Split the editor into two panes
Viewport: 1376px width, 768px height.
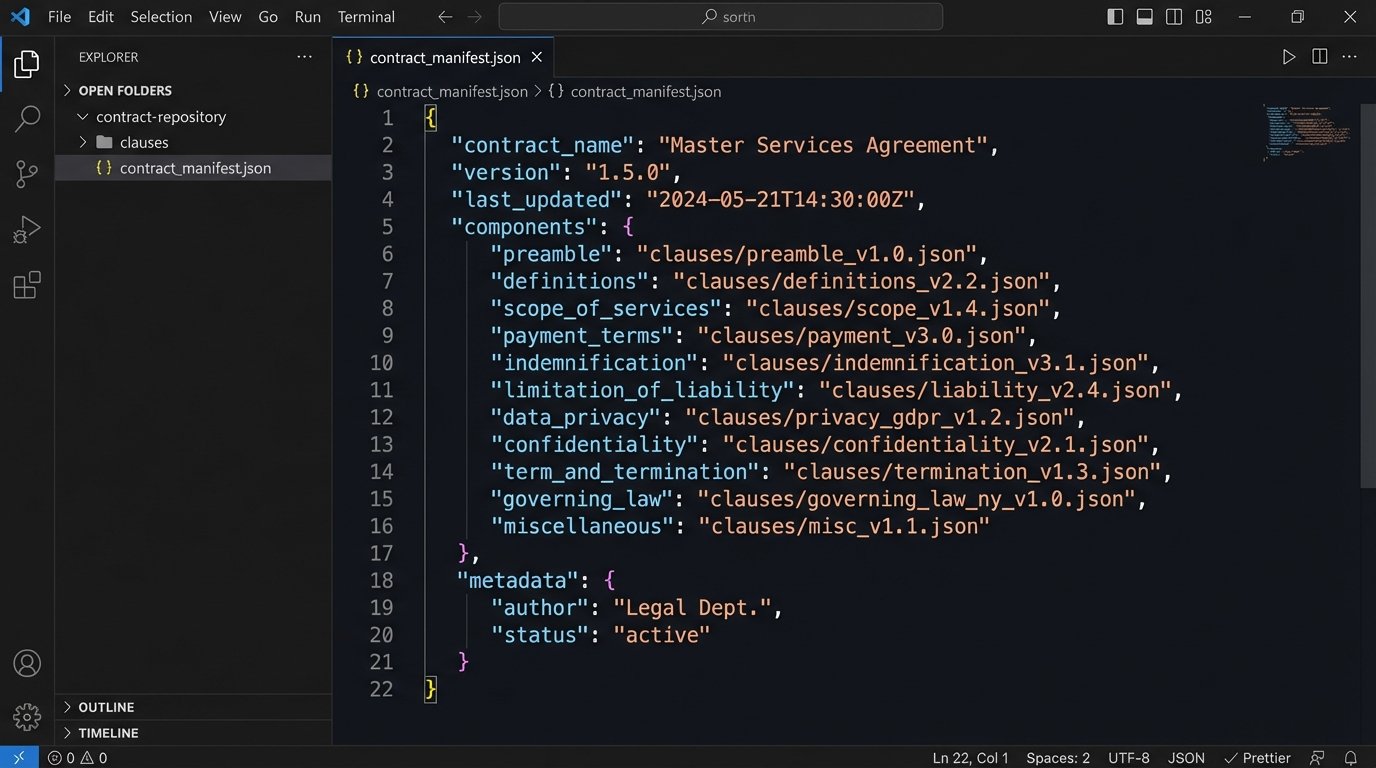pos(1319,57)
